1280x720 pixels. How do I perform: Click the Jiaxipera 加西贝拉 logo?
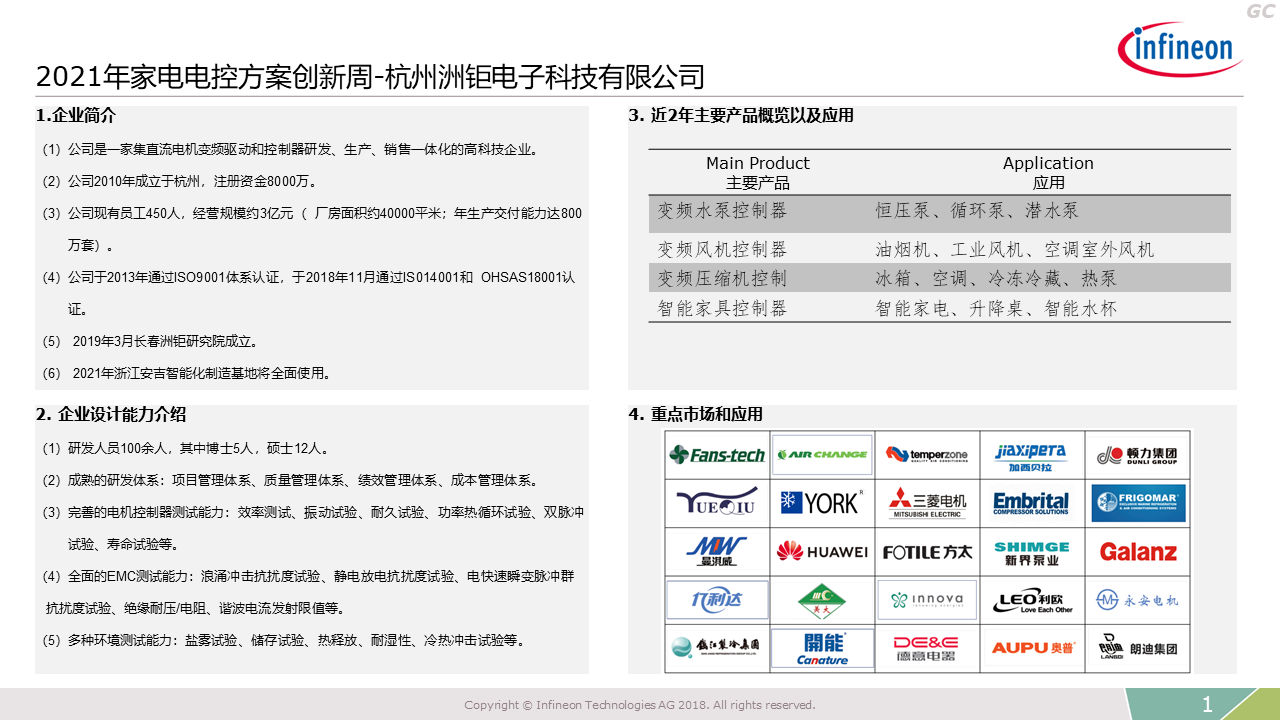[1031, 456]
